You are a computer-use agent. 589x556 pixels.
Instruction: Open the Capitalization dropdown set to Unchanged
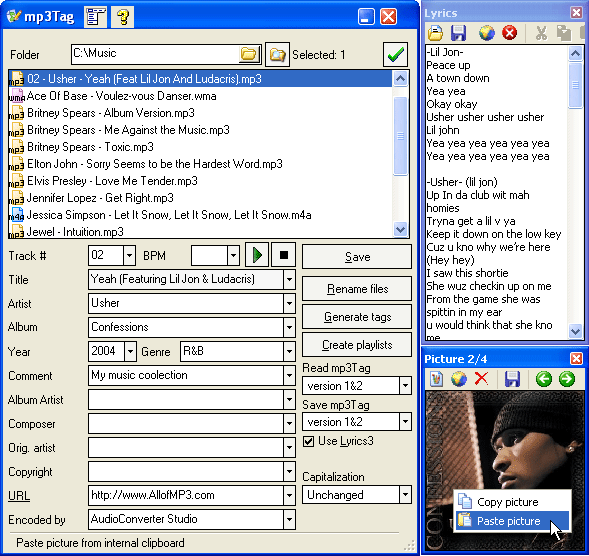pyautogui.click(x=405, y=495)
